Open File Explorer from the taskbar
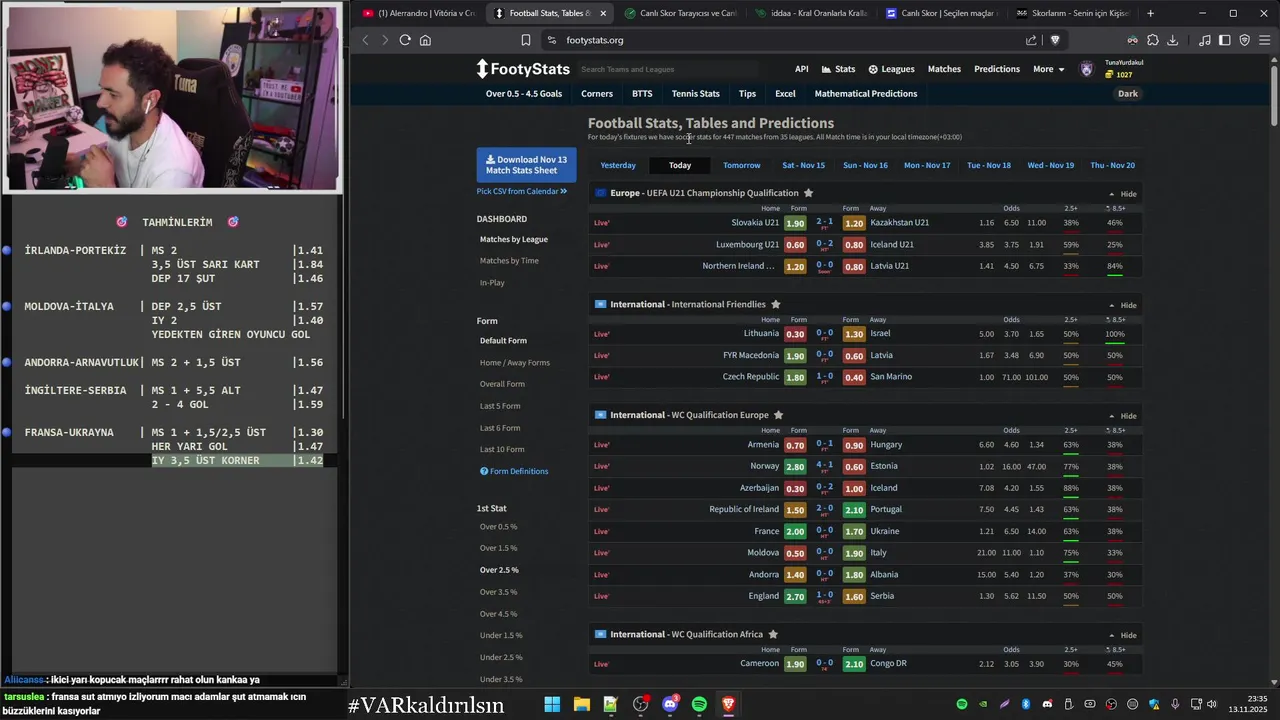 [581, 704]
